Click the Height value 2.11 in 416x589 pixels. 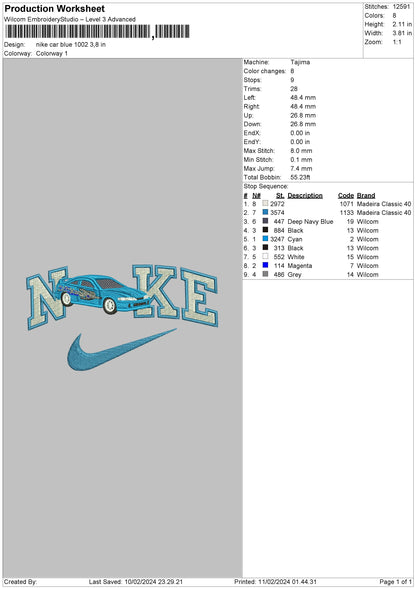coord(402,24)
